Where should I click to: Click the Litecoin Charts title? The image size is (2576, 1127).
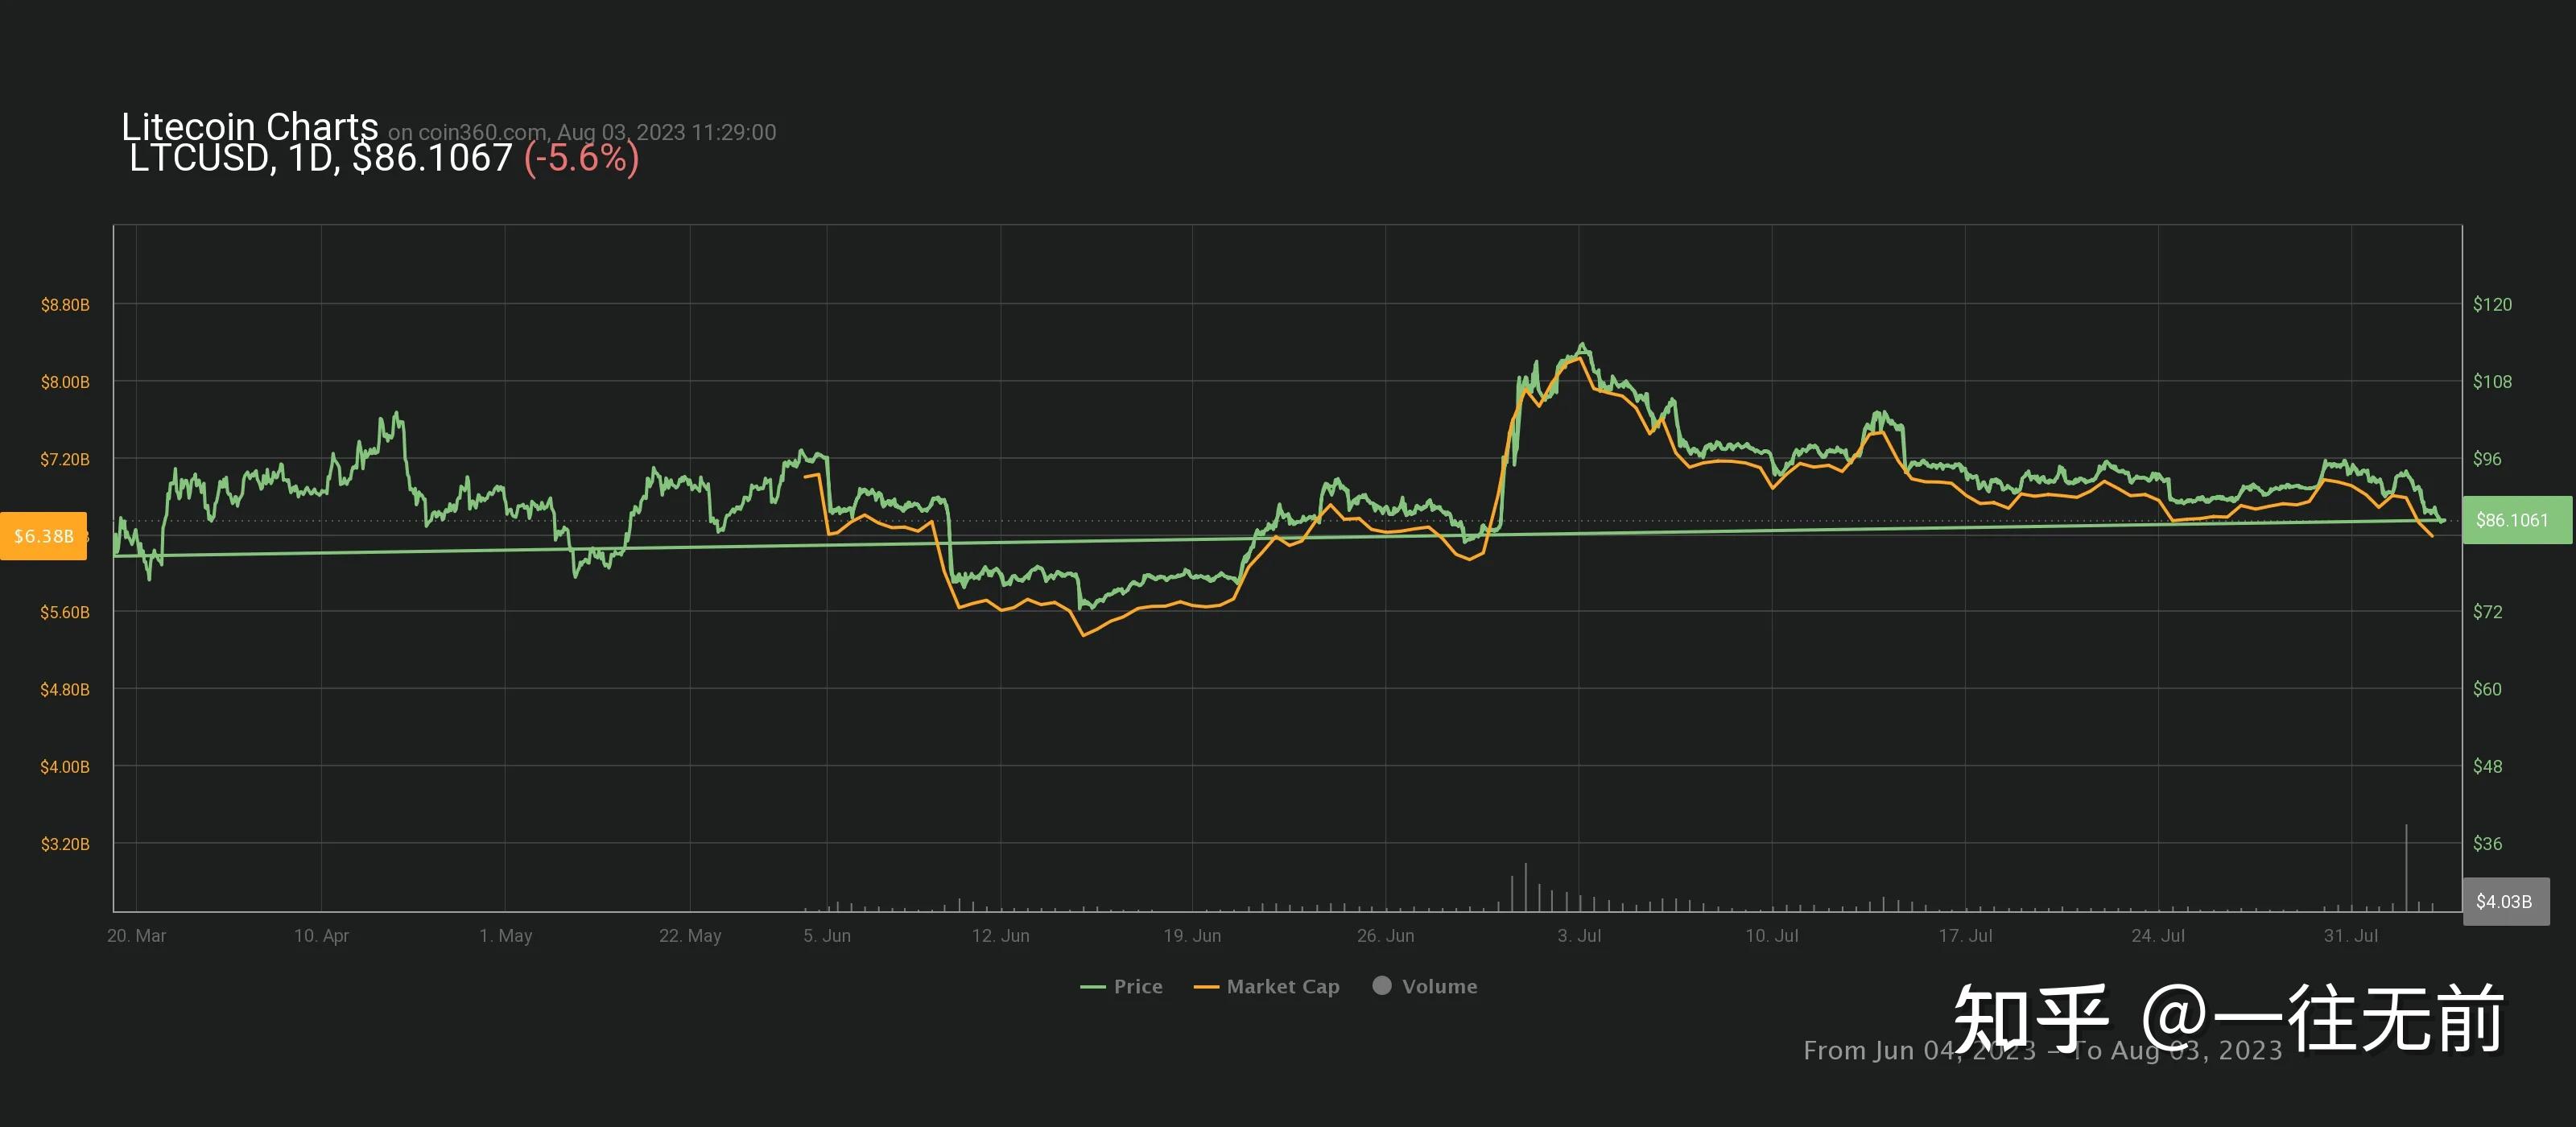click(x=250, y=127)
